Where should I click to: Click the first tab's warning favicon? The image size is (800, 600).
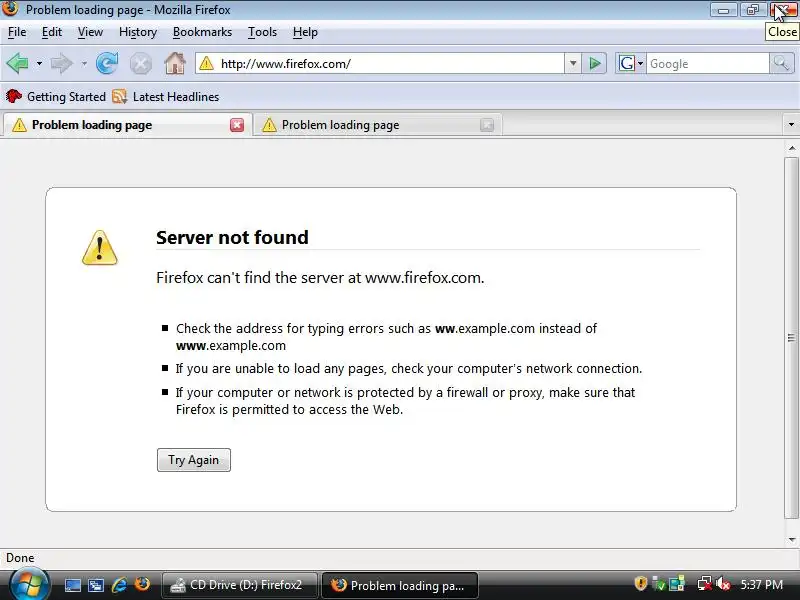19,125
